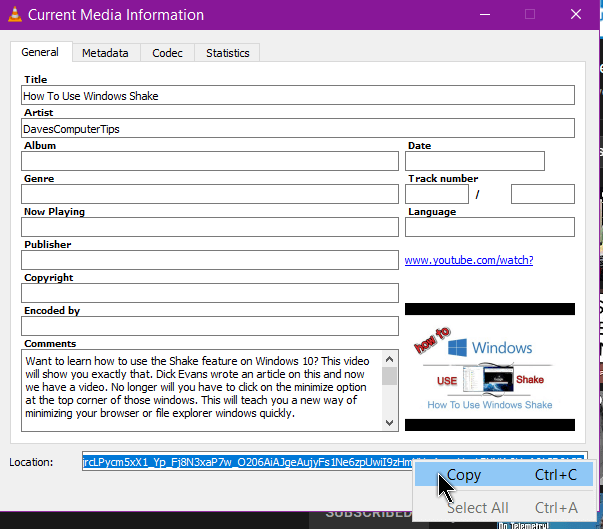
Task: Click the VLC cone icon in title bar
Action: (15, 15)
